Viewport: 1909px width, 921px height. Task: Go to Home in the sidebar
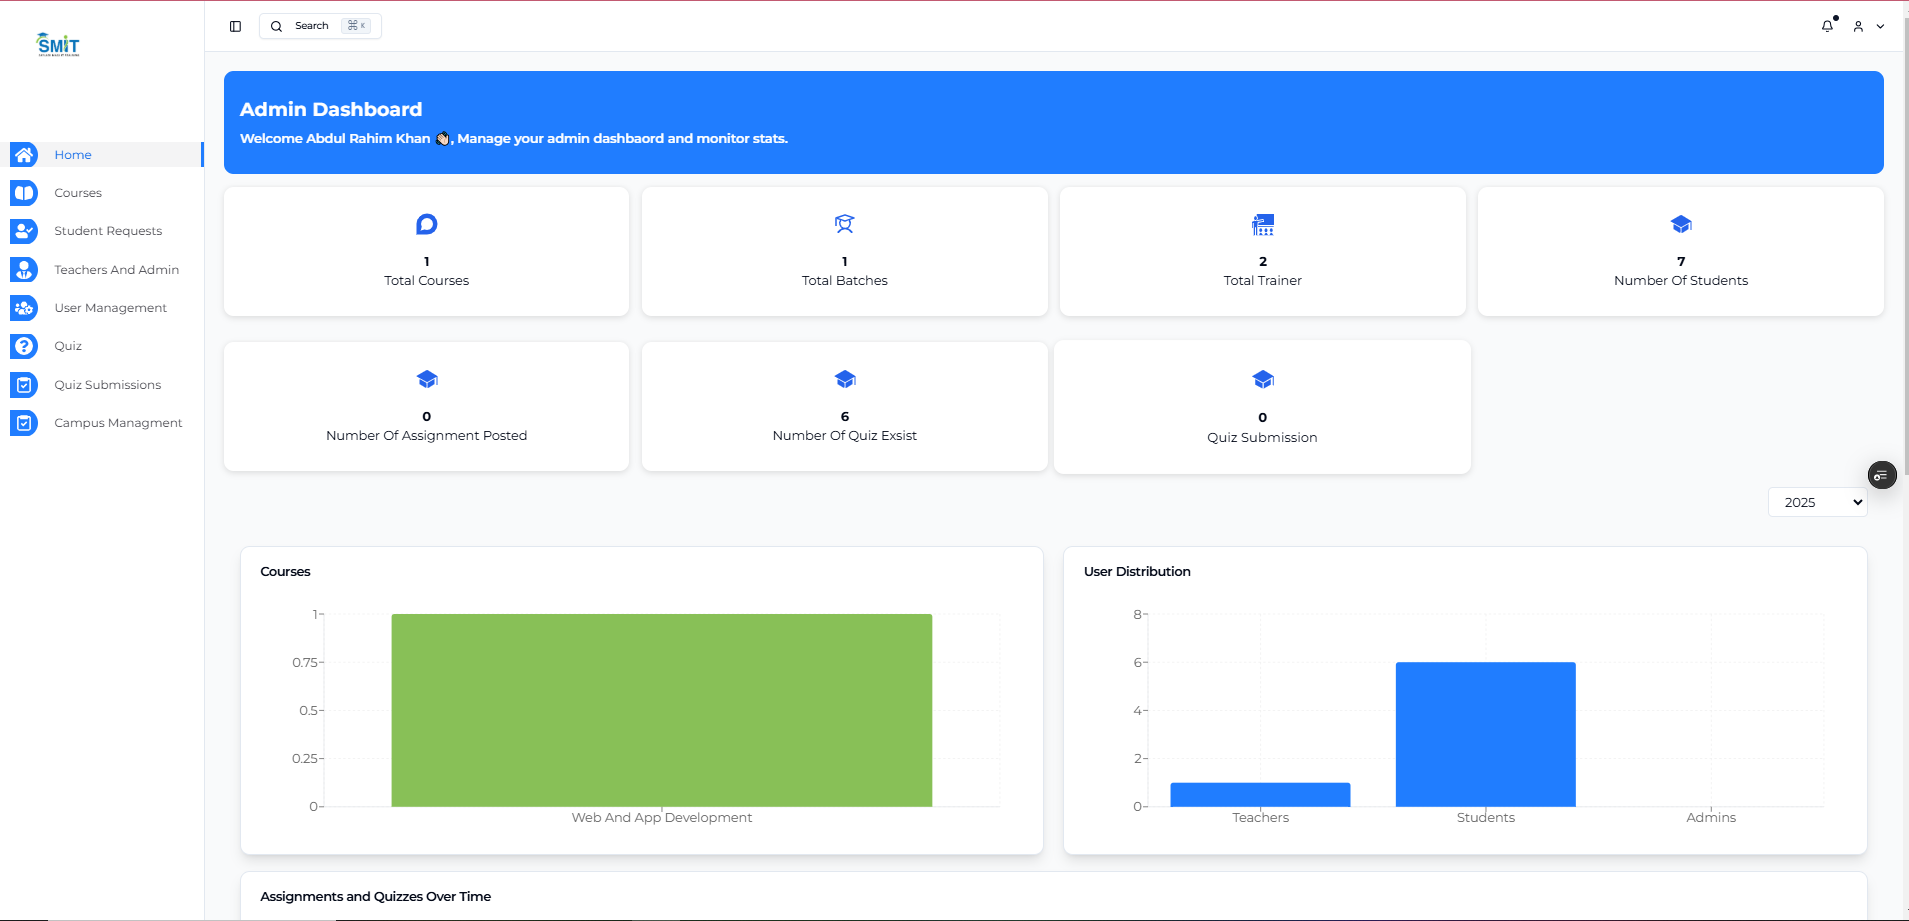pyautogui.click(x=73, y=155)
